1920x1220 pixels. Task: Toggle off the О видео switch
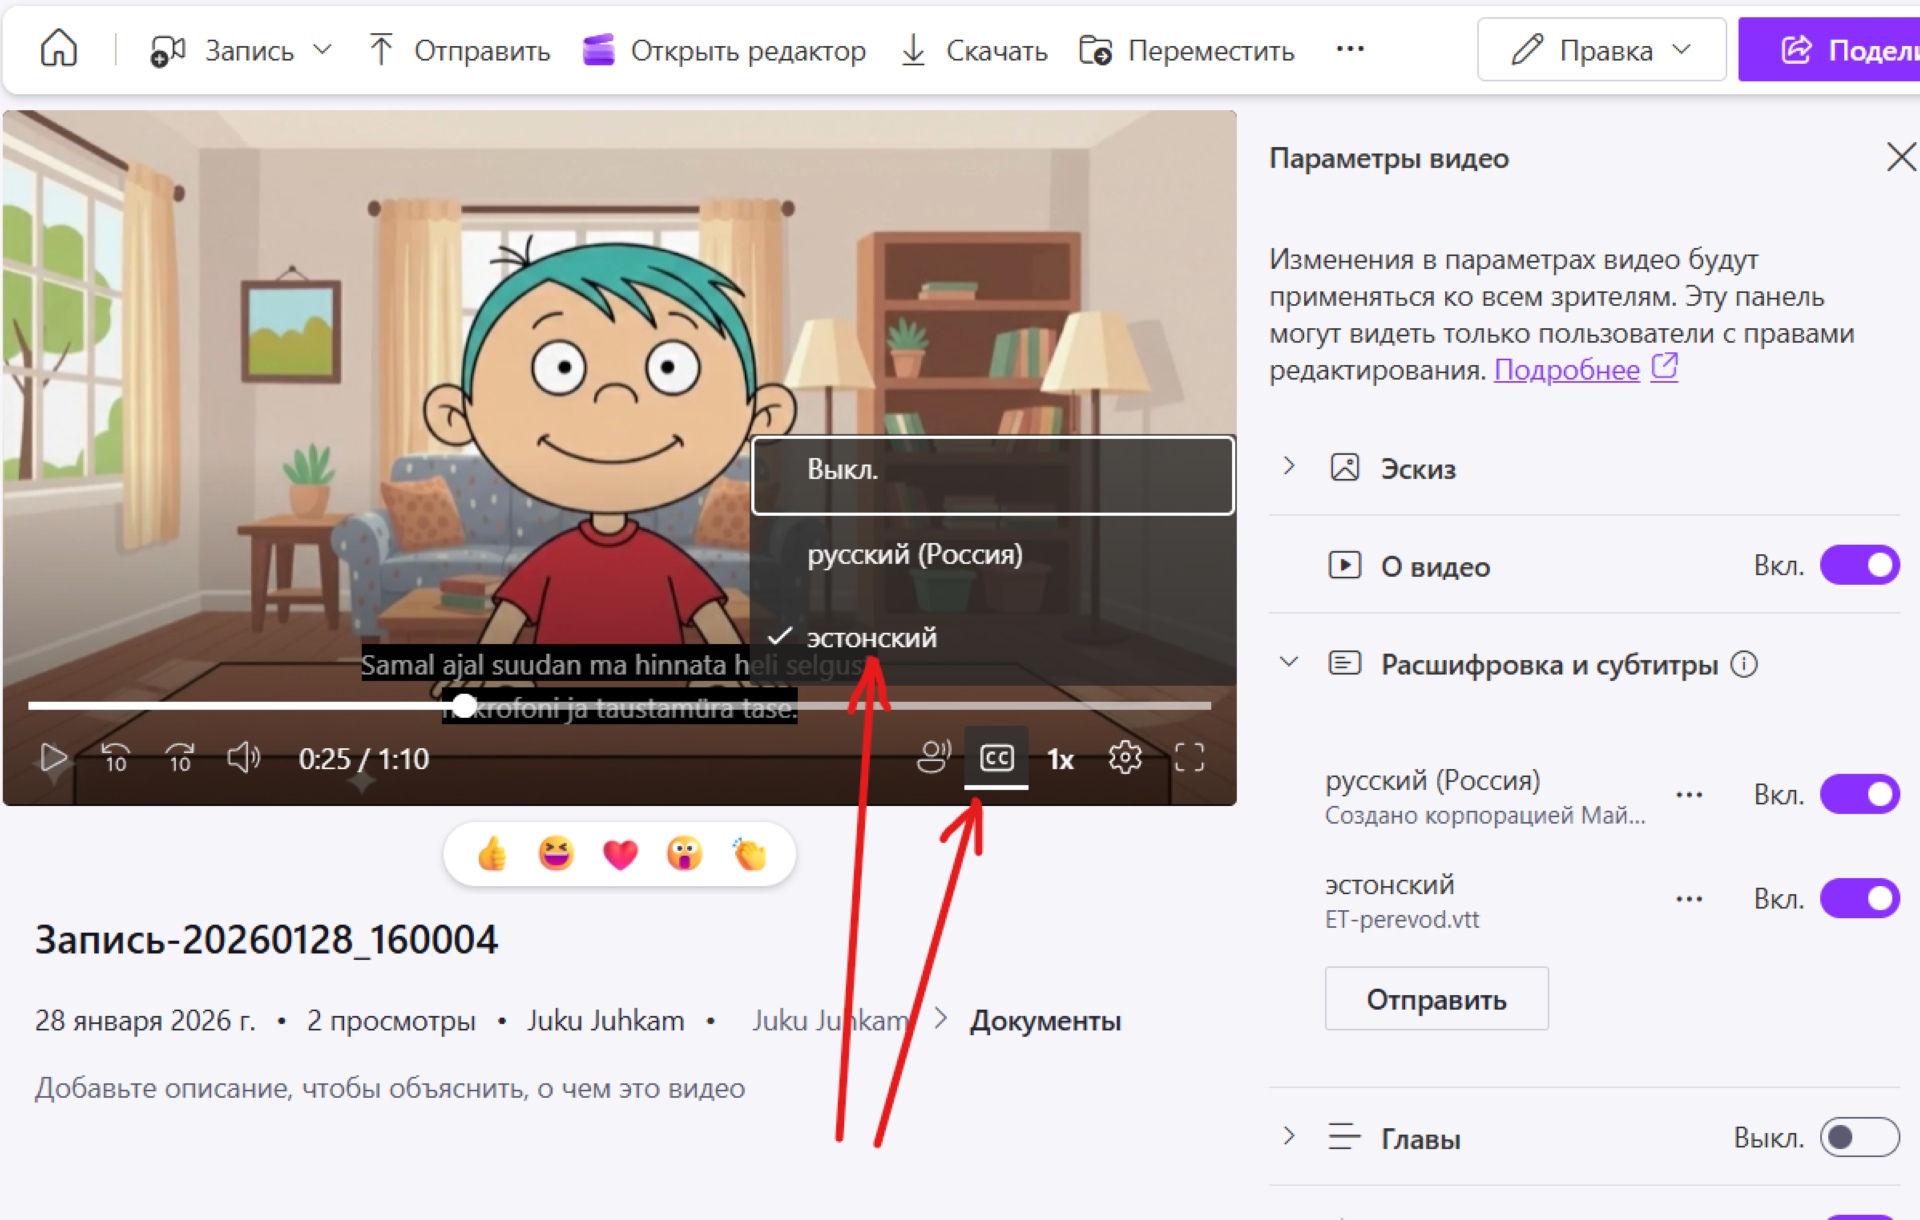point(1858,565)
